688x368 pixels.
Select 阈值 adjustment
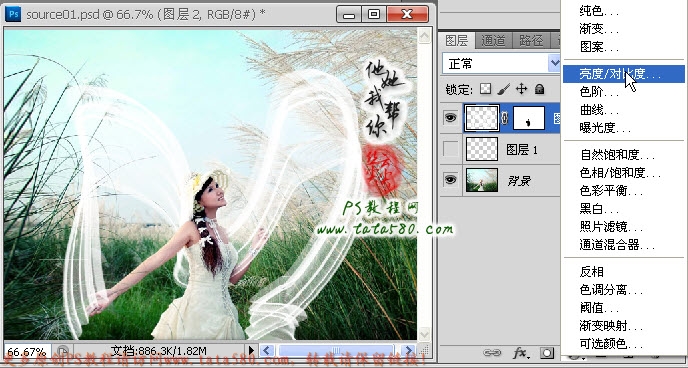tap(624, 308)
